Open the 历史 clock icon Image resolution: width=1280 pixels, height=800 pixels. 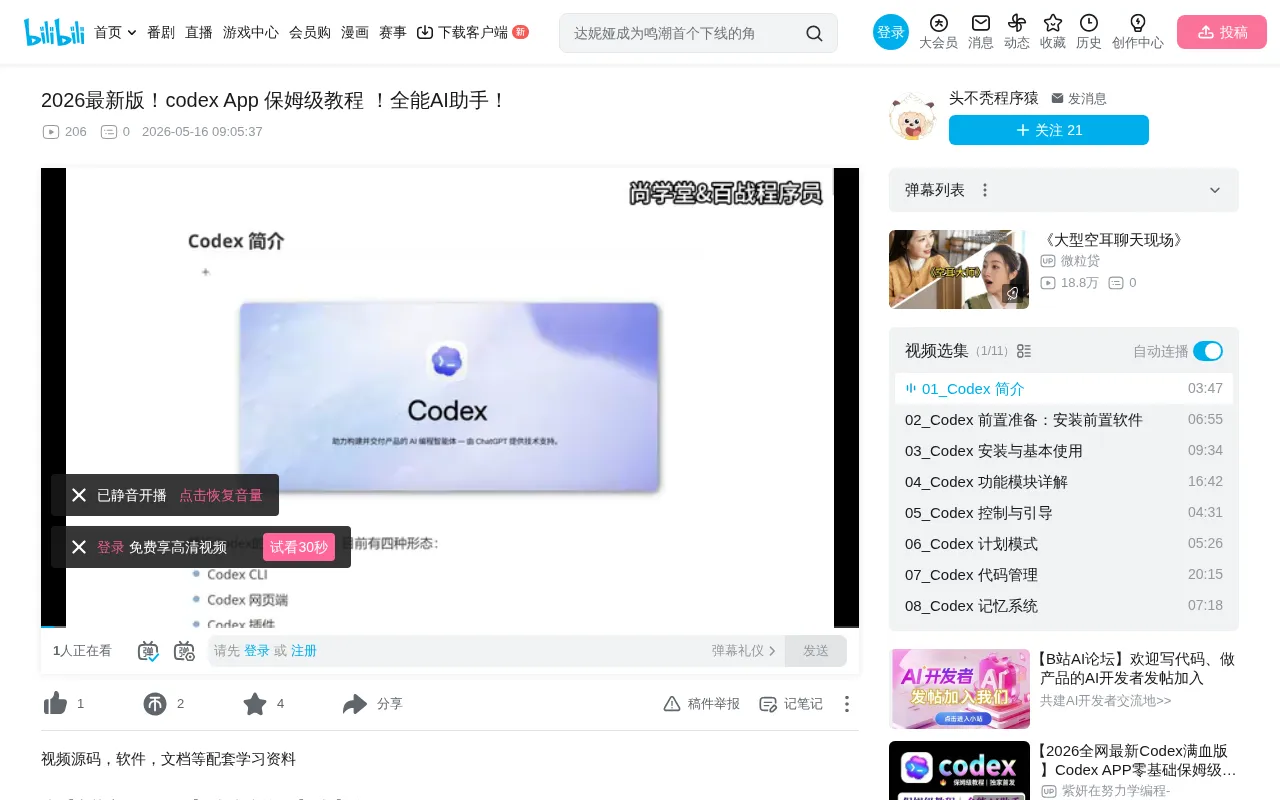[x=1089, y=23]
